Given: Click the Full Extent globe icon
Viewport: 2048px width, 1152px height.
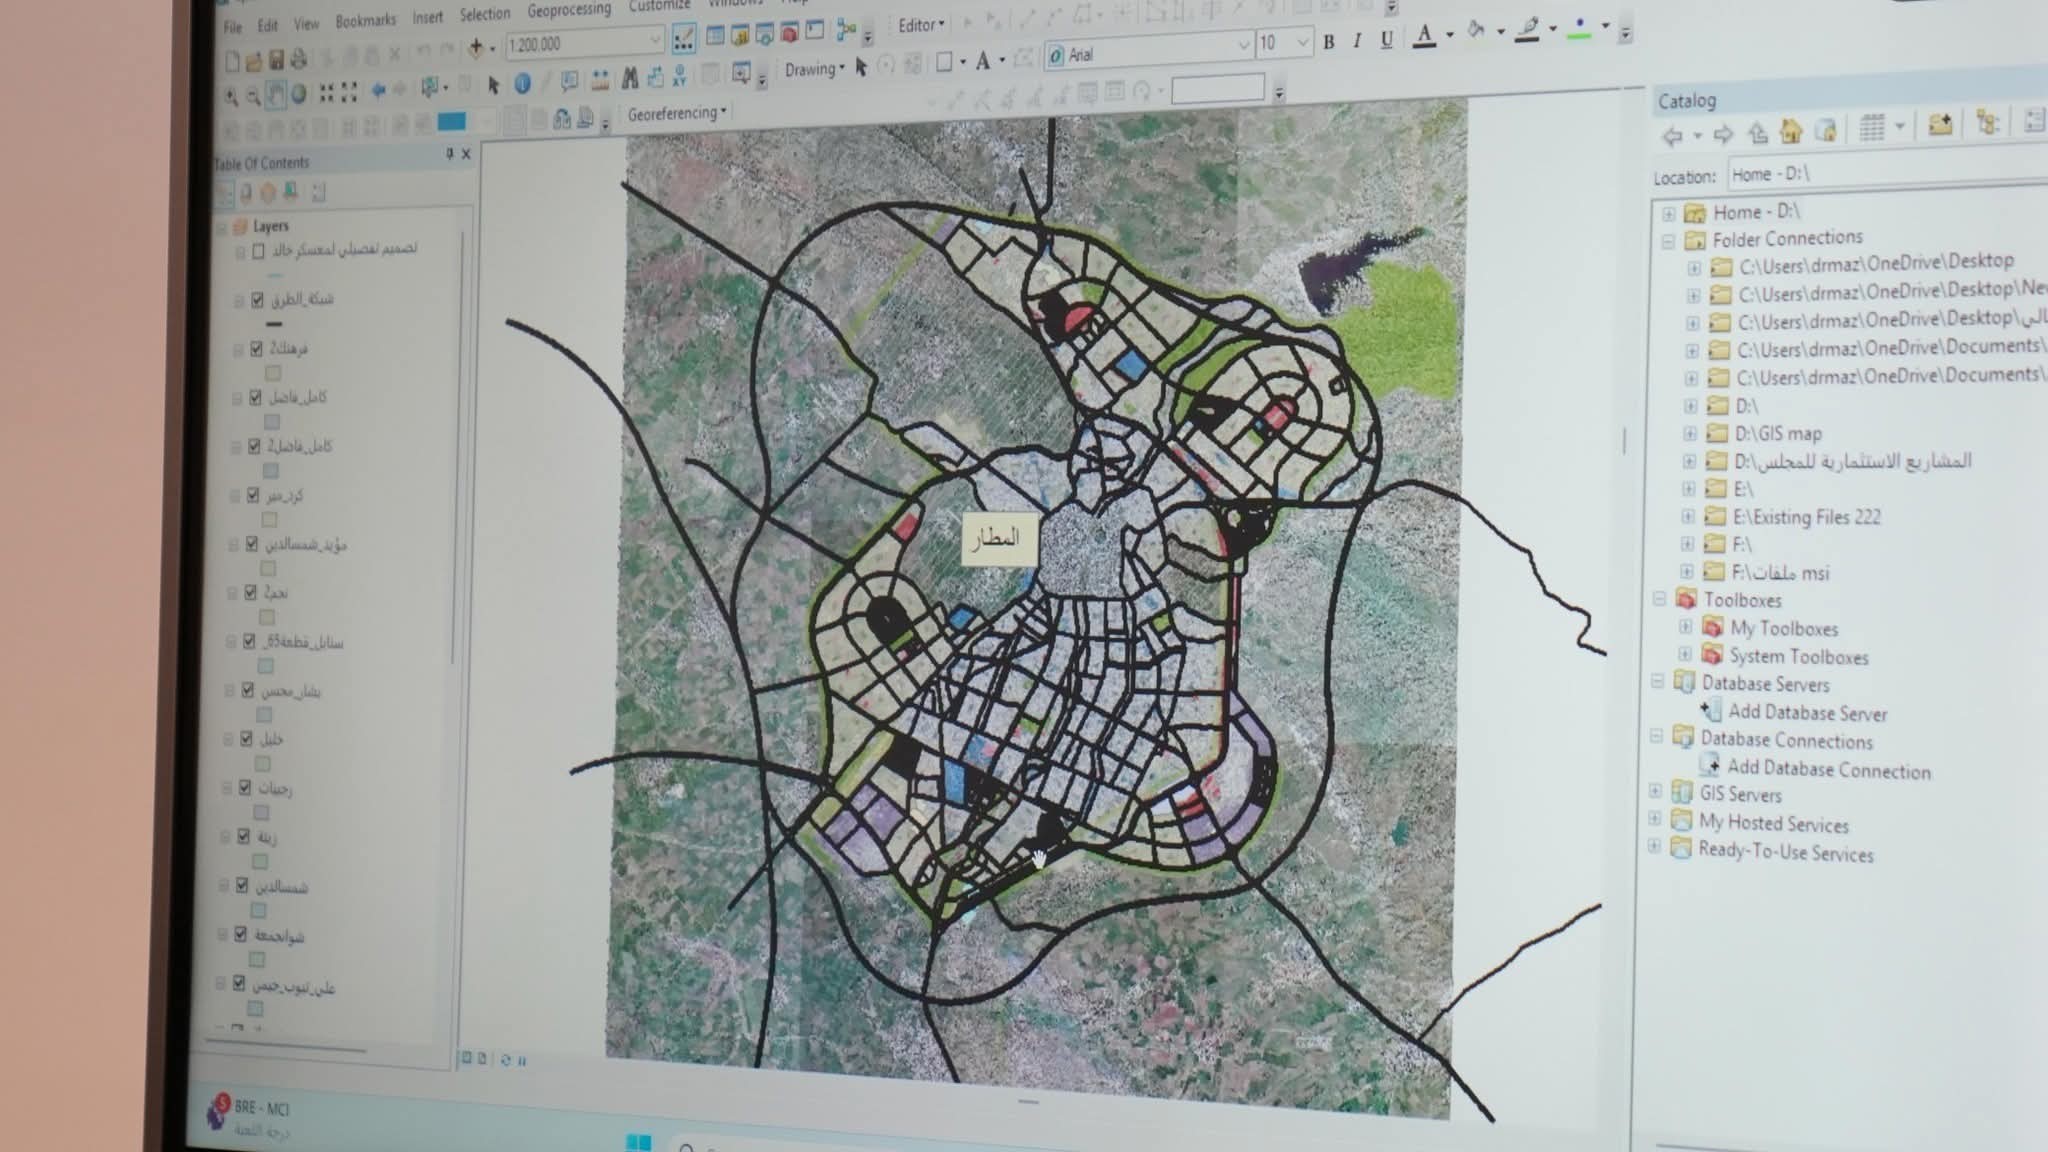Looking at the screenshot, I should pos(298,95).
